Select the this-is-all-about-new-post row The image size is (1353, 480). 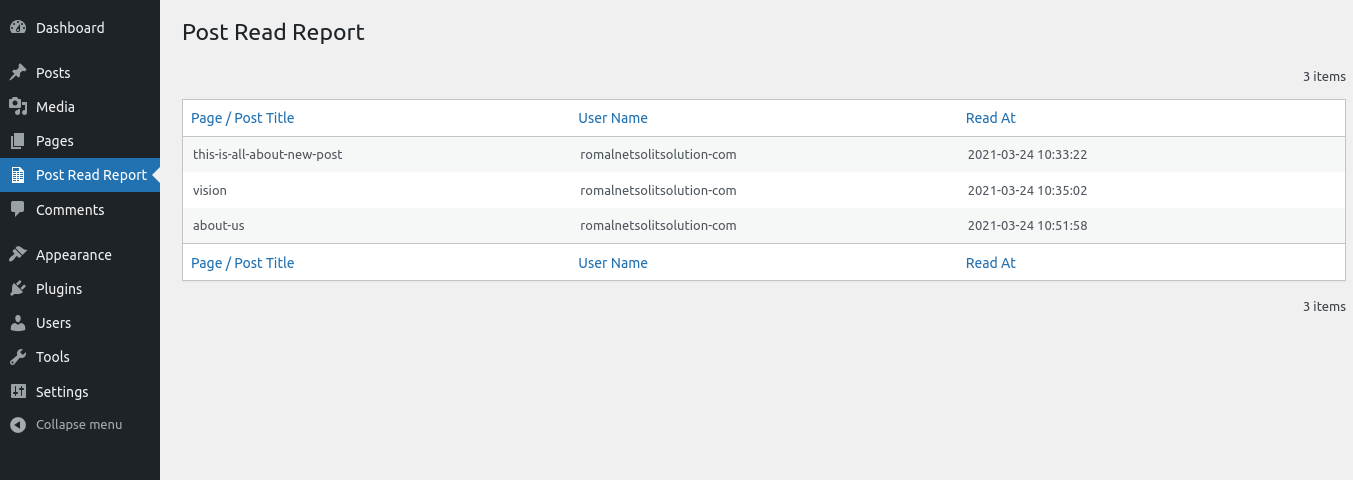click(x=268, y=155)
